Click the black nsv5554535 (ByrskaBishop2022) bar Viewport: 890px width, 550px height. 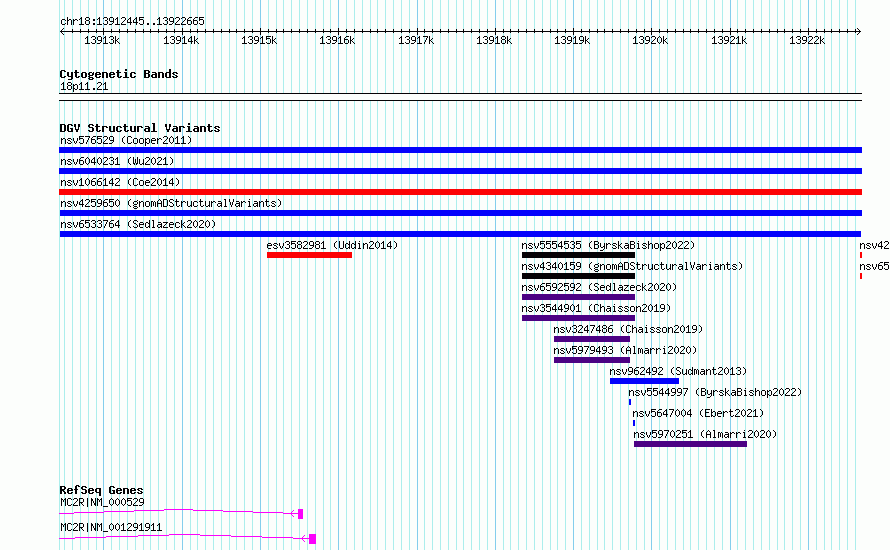[x=578, y=255]
